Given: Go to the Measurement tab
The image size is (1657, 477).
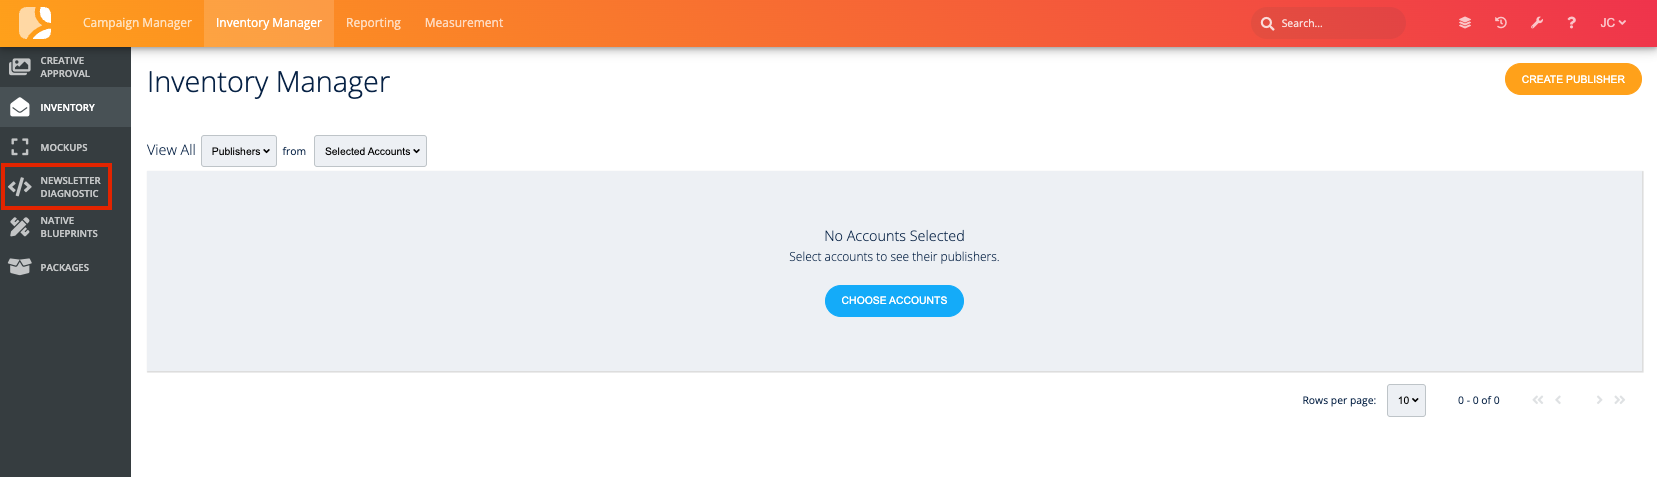Looking at the screenshot, I should click(x=464, y=23).
